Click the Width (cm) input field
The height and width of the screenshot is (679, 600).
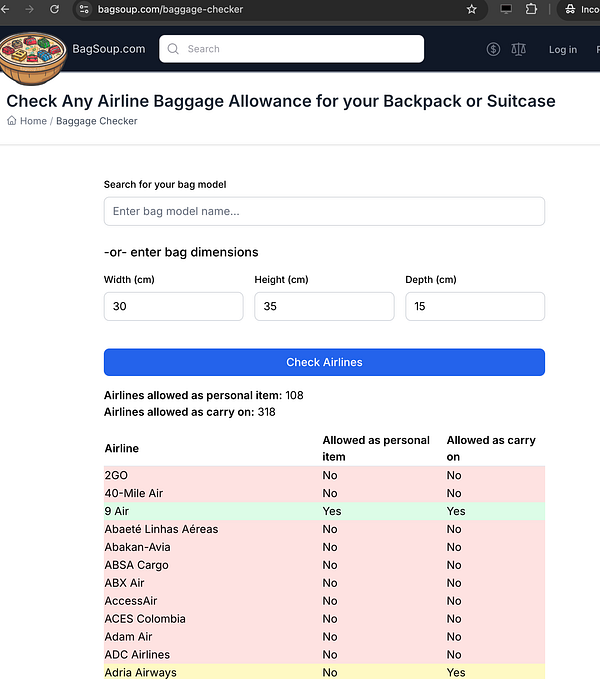coord(173,306)
